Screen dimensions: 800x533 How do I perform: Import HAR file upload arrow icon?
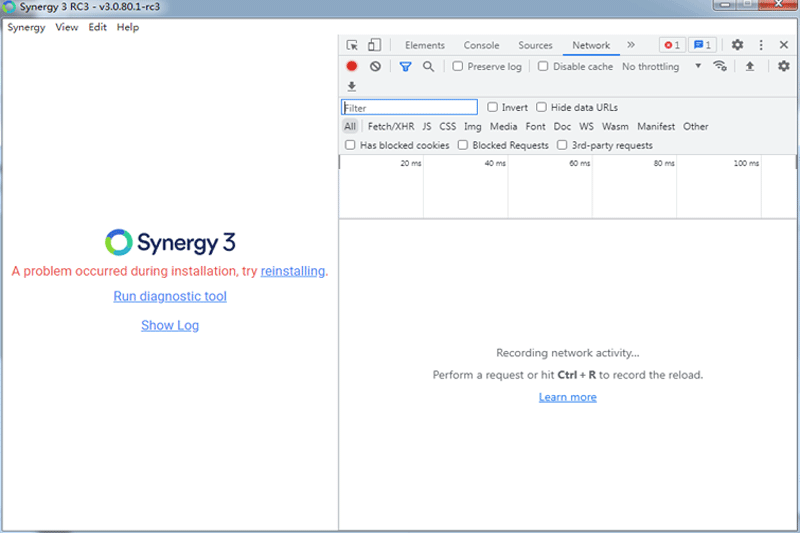[x=749, y=66]
